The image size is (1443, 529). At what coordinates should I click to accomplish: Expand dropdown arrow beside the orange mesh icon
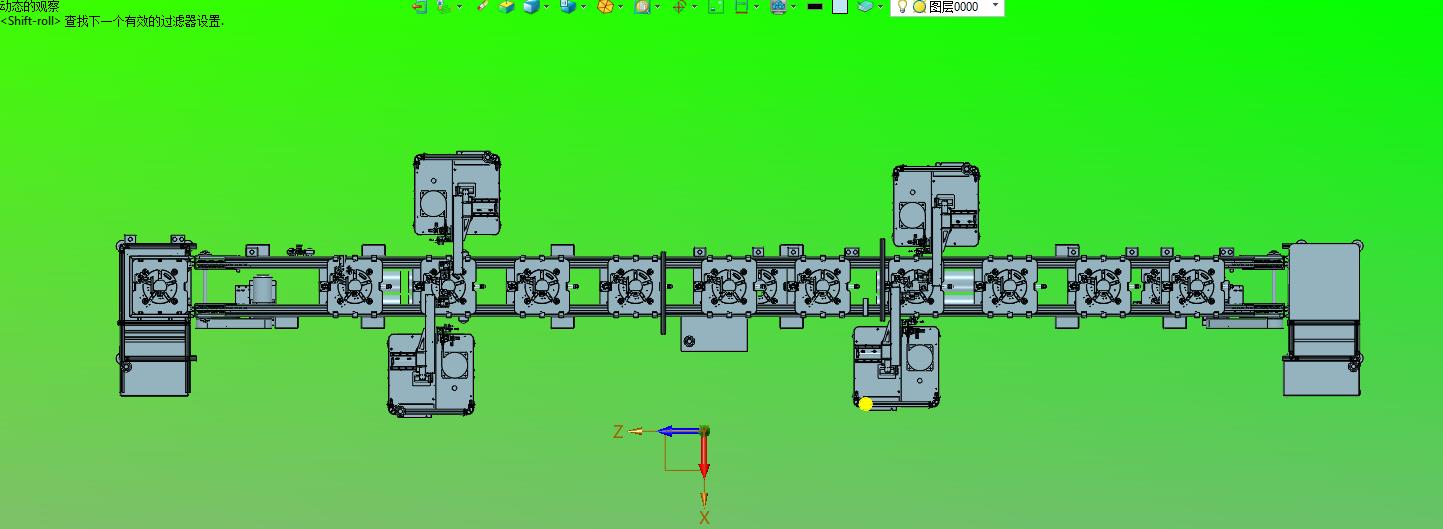coord(621,6)
